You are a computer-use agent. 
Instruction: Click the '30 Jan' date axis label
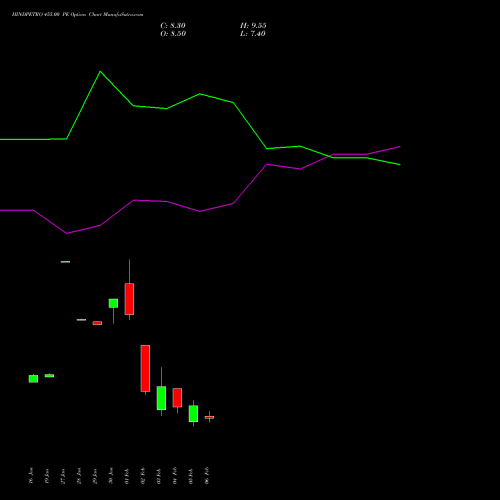coord(111,476)
